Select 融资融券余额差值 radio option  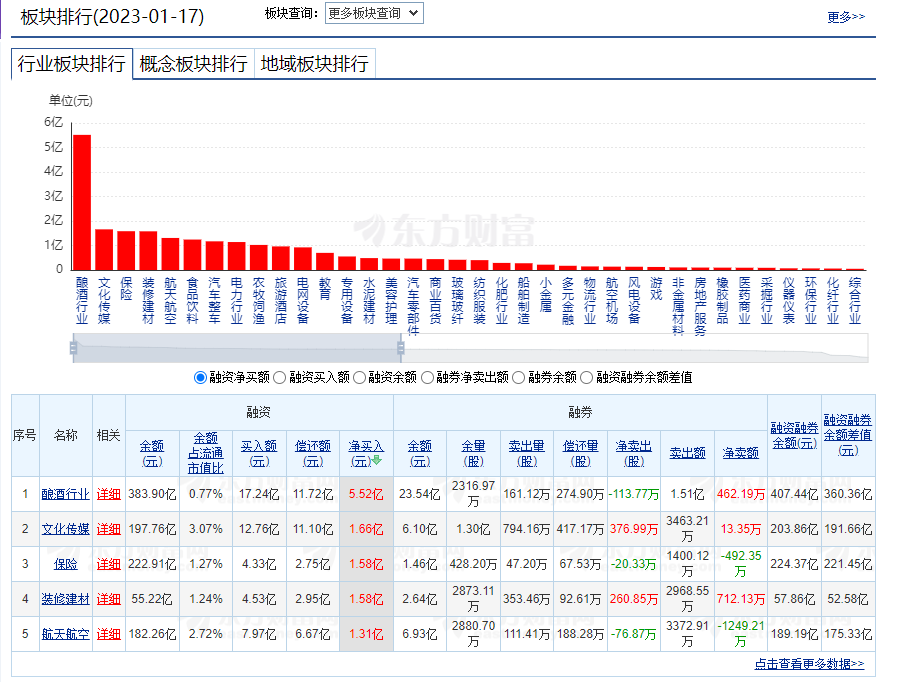[x=586, y=377]
